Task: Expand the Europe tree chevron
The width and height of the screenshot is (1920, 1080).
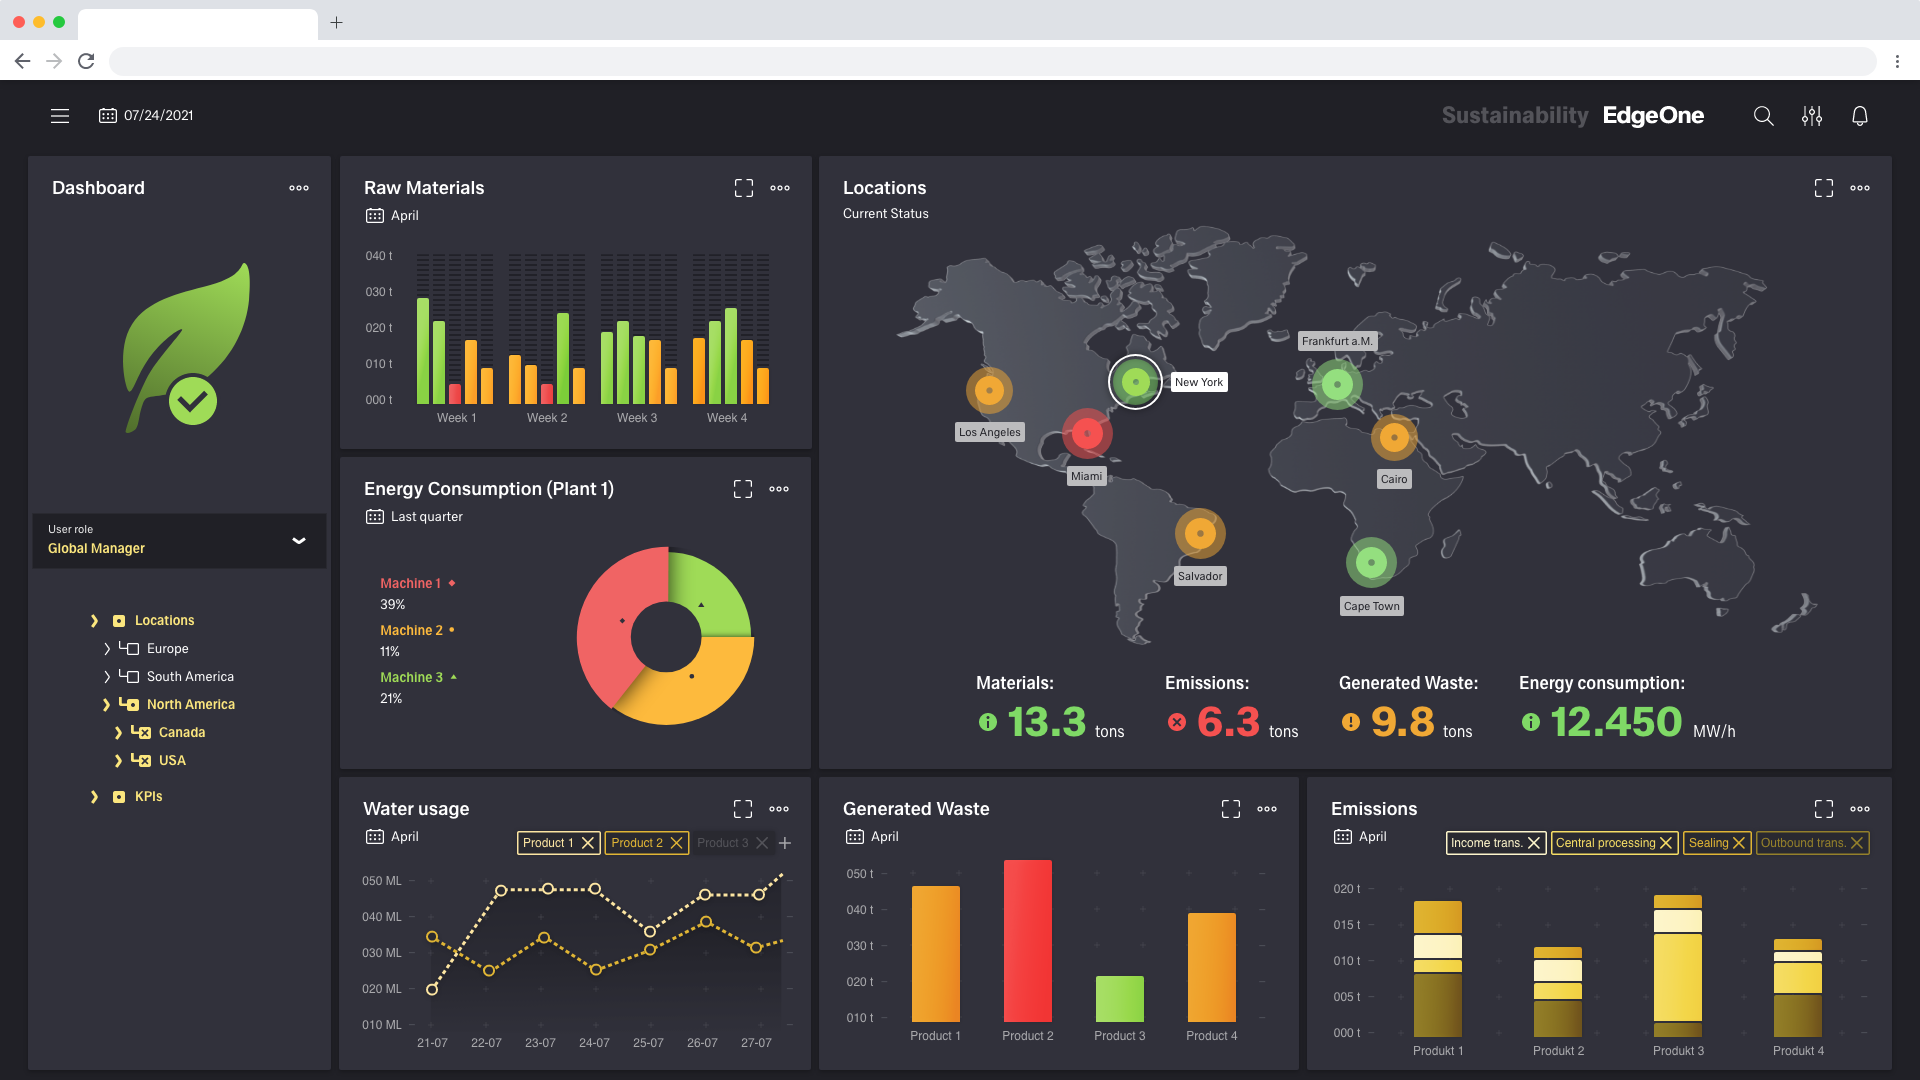Action: [107, 649]
